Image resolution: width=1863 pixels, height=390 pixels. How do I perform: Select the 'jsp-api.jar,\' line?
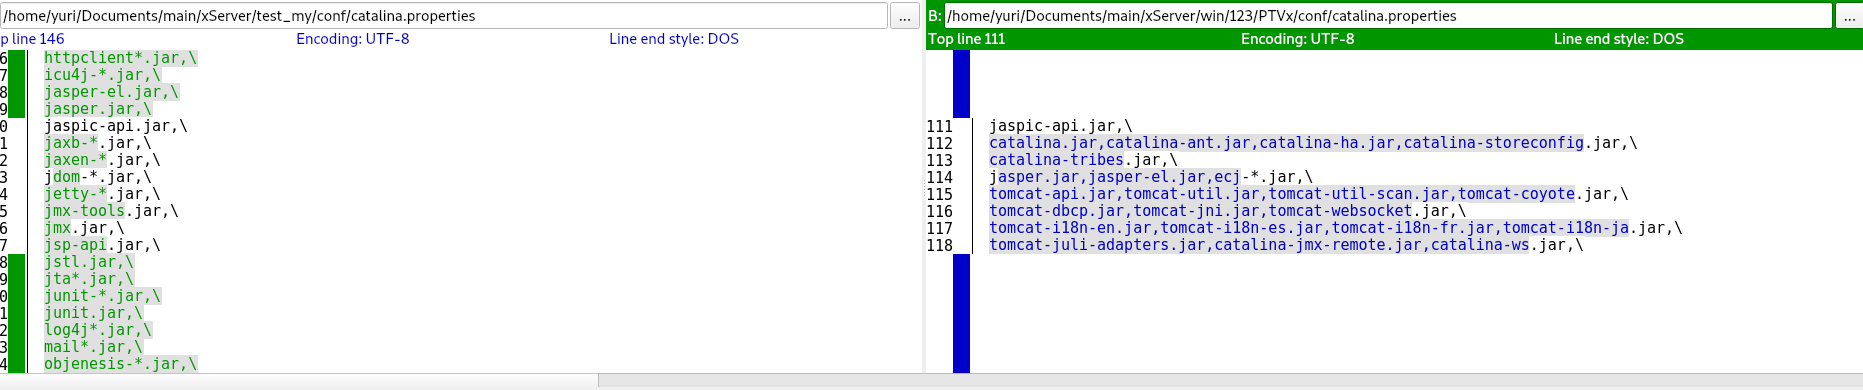click(102, 245)
